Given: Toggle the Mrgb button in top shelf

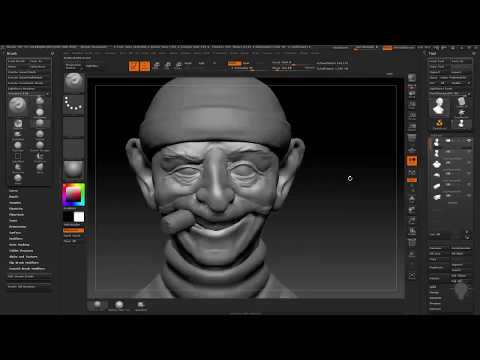Looking at the screenshot, I should (188, 63).
